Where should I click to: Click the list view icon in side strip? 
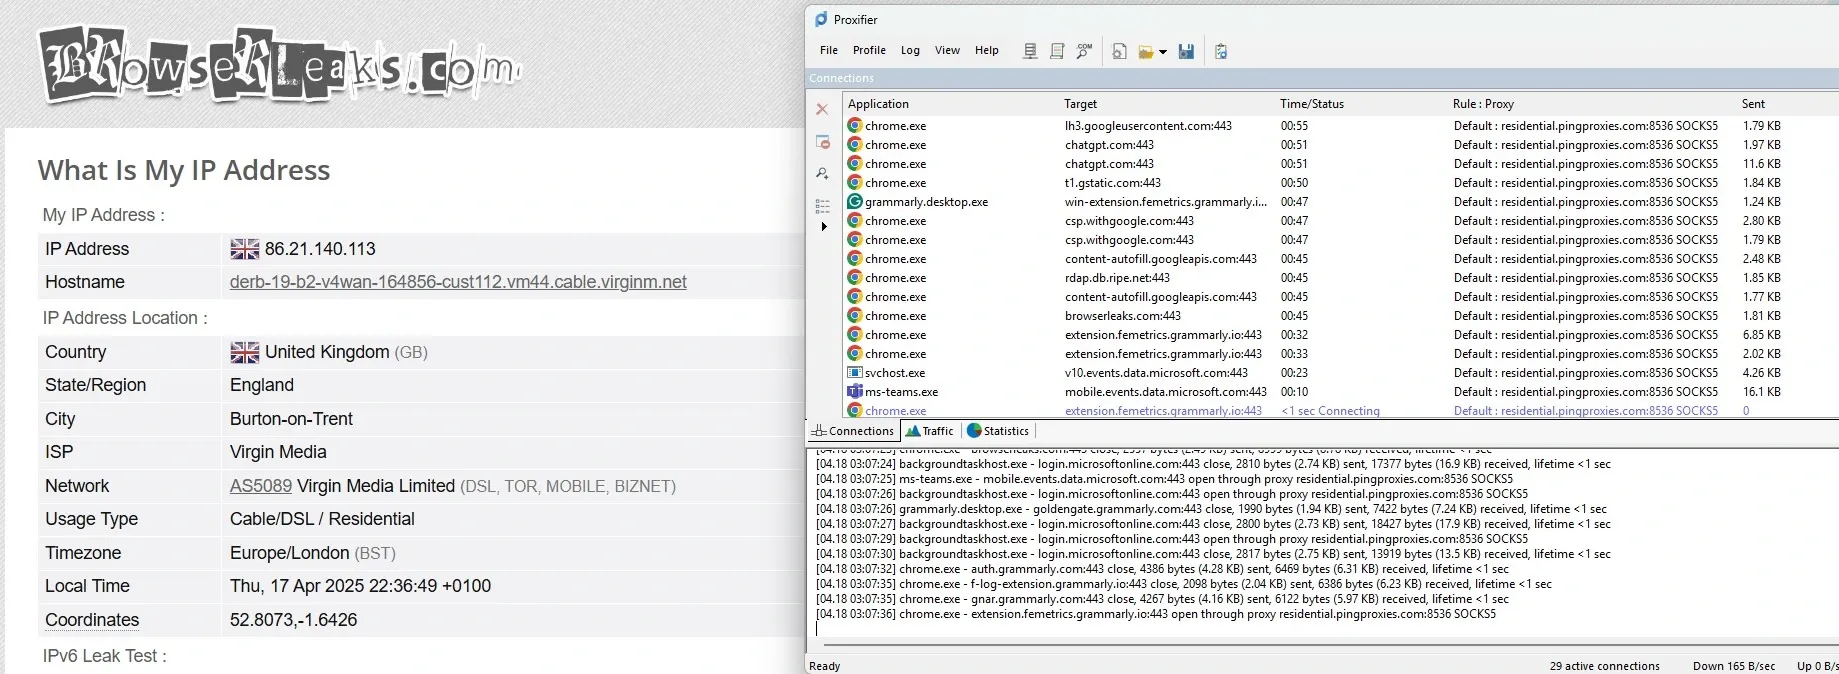(823, 206)
